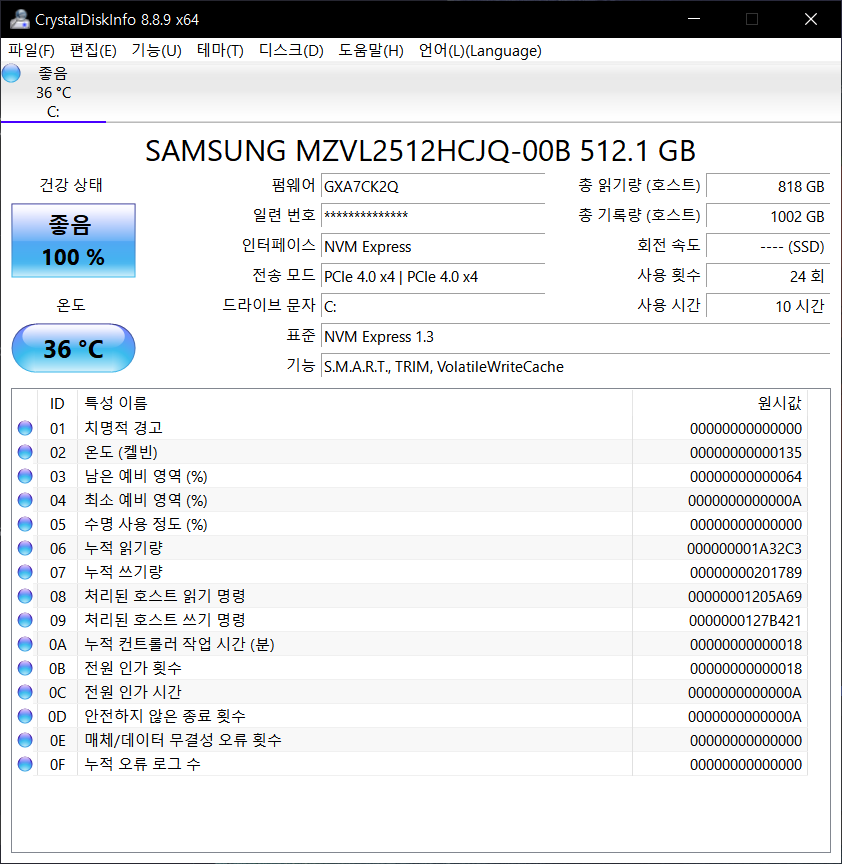Image resolution: width=842 pixels, height=864 pixels.
Task: Click status orb for ID 0A 컨트롤러 작업 시간
Action: (25, 644)
